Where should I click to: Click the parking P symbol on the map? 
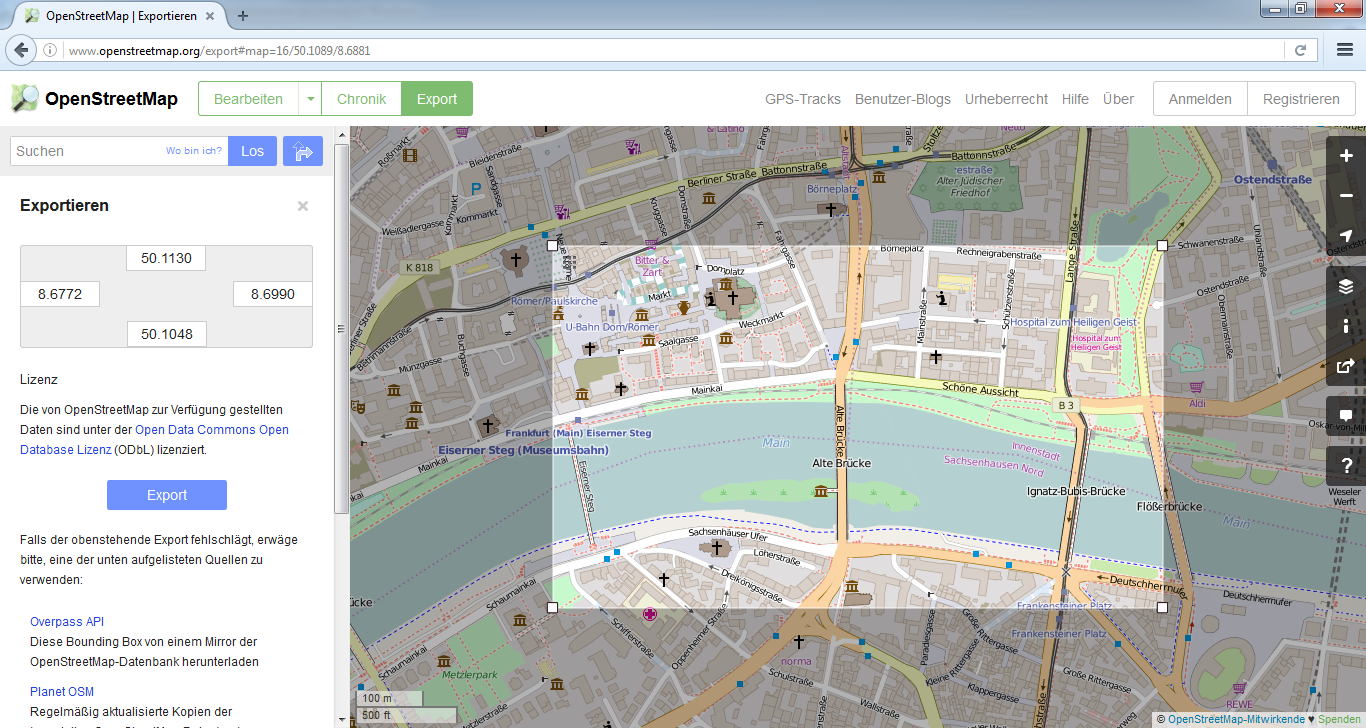click(476, 188)
